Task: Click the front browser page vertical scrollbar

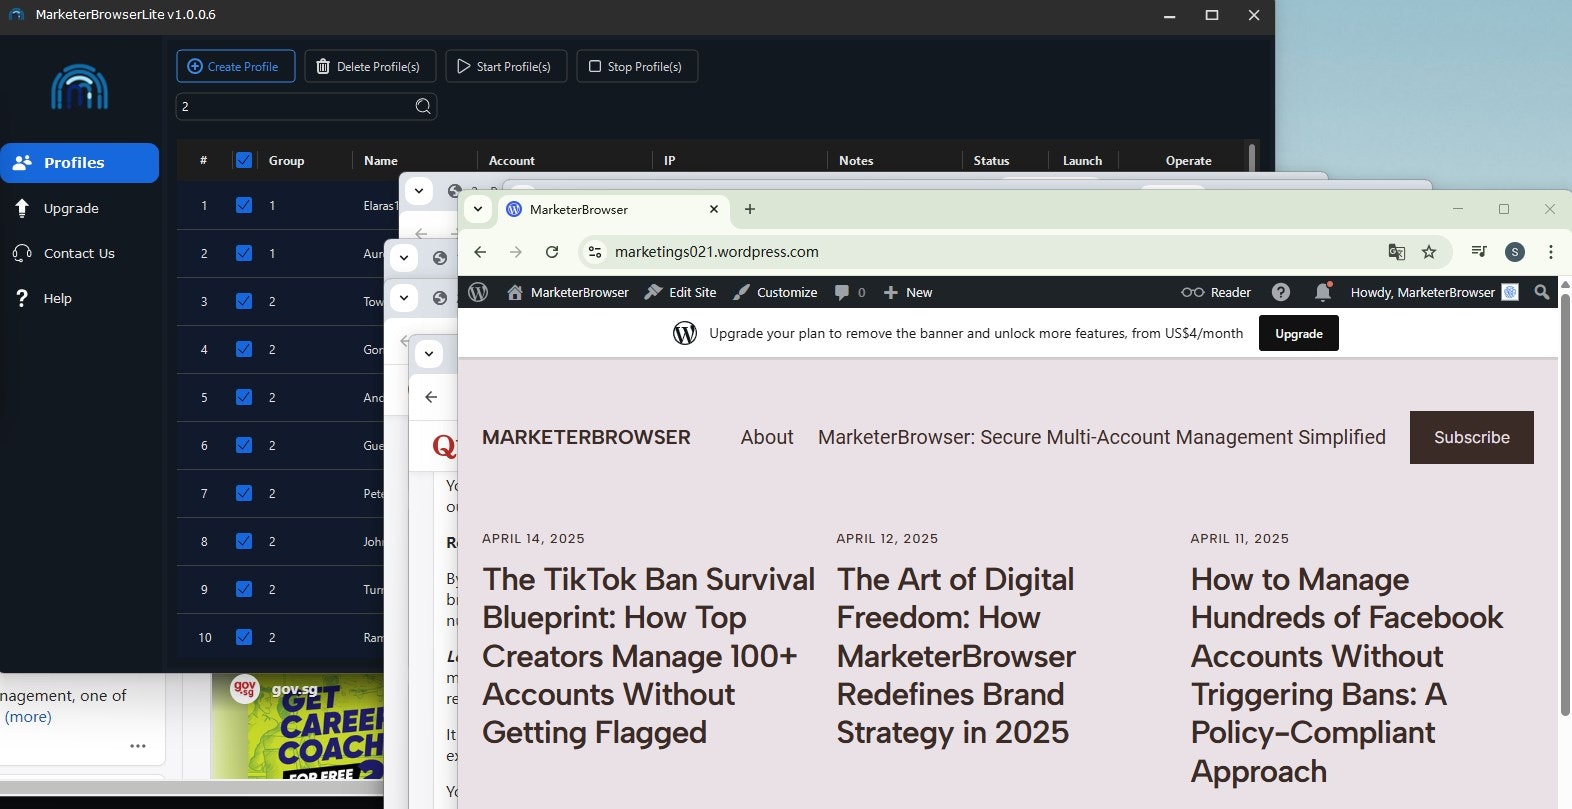Action: coord(1565,505)
